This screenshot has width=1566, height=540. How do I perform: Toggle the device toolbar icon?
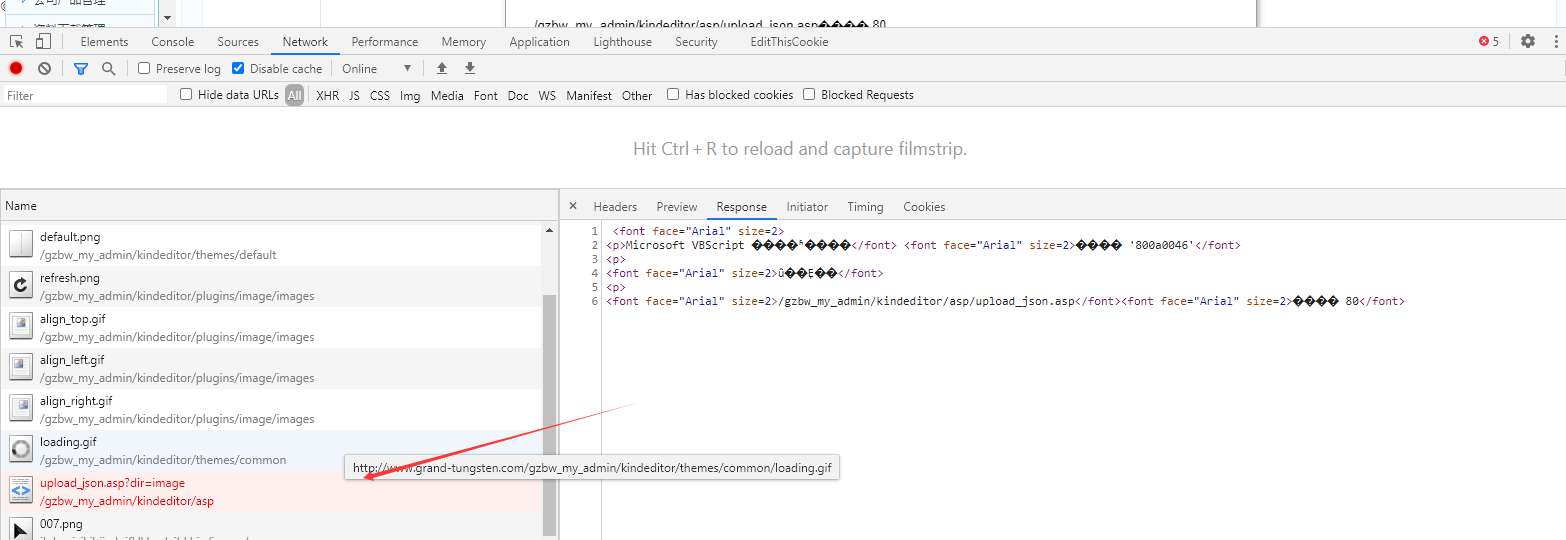click(43, 41)
